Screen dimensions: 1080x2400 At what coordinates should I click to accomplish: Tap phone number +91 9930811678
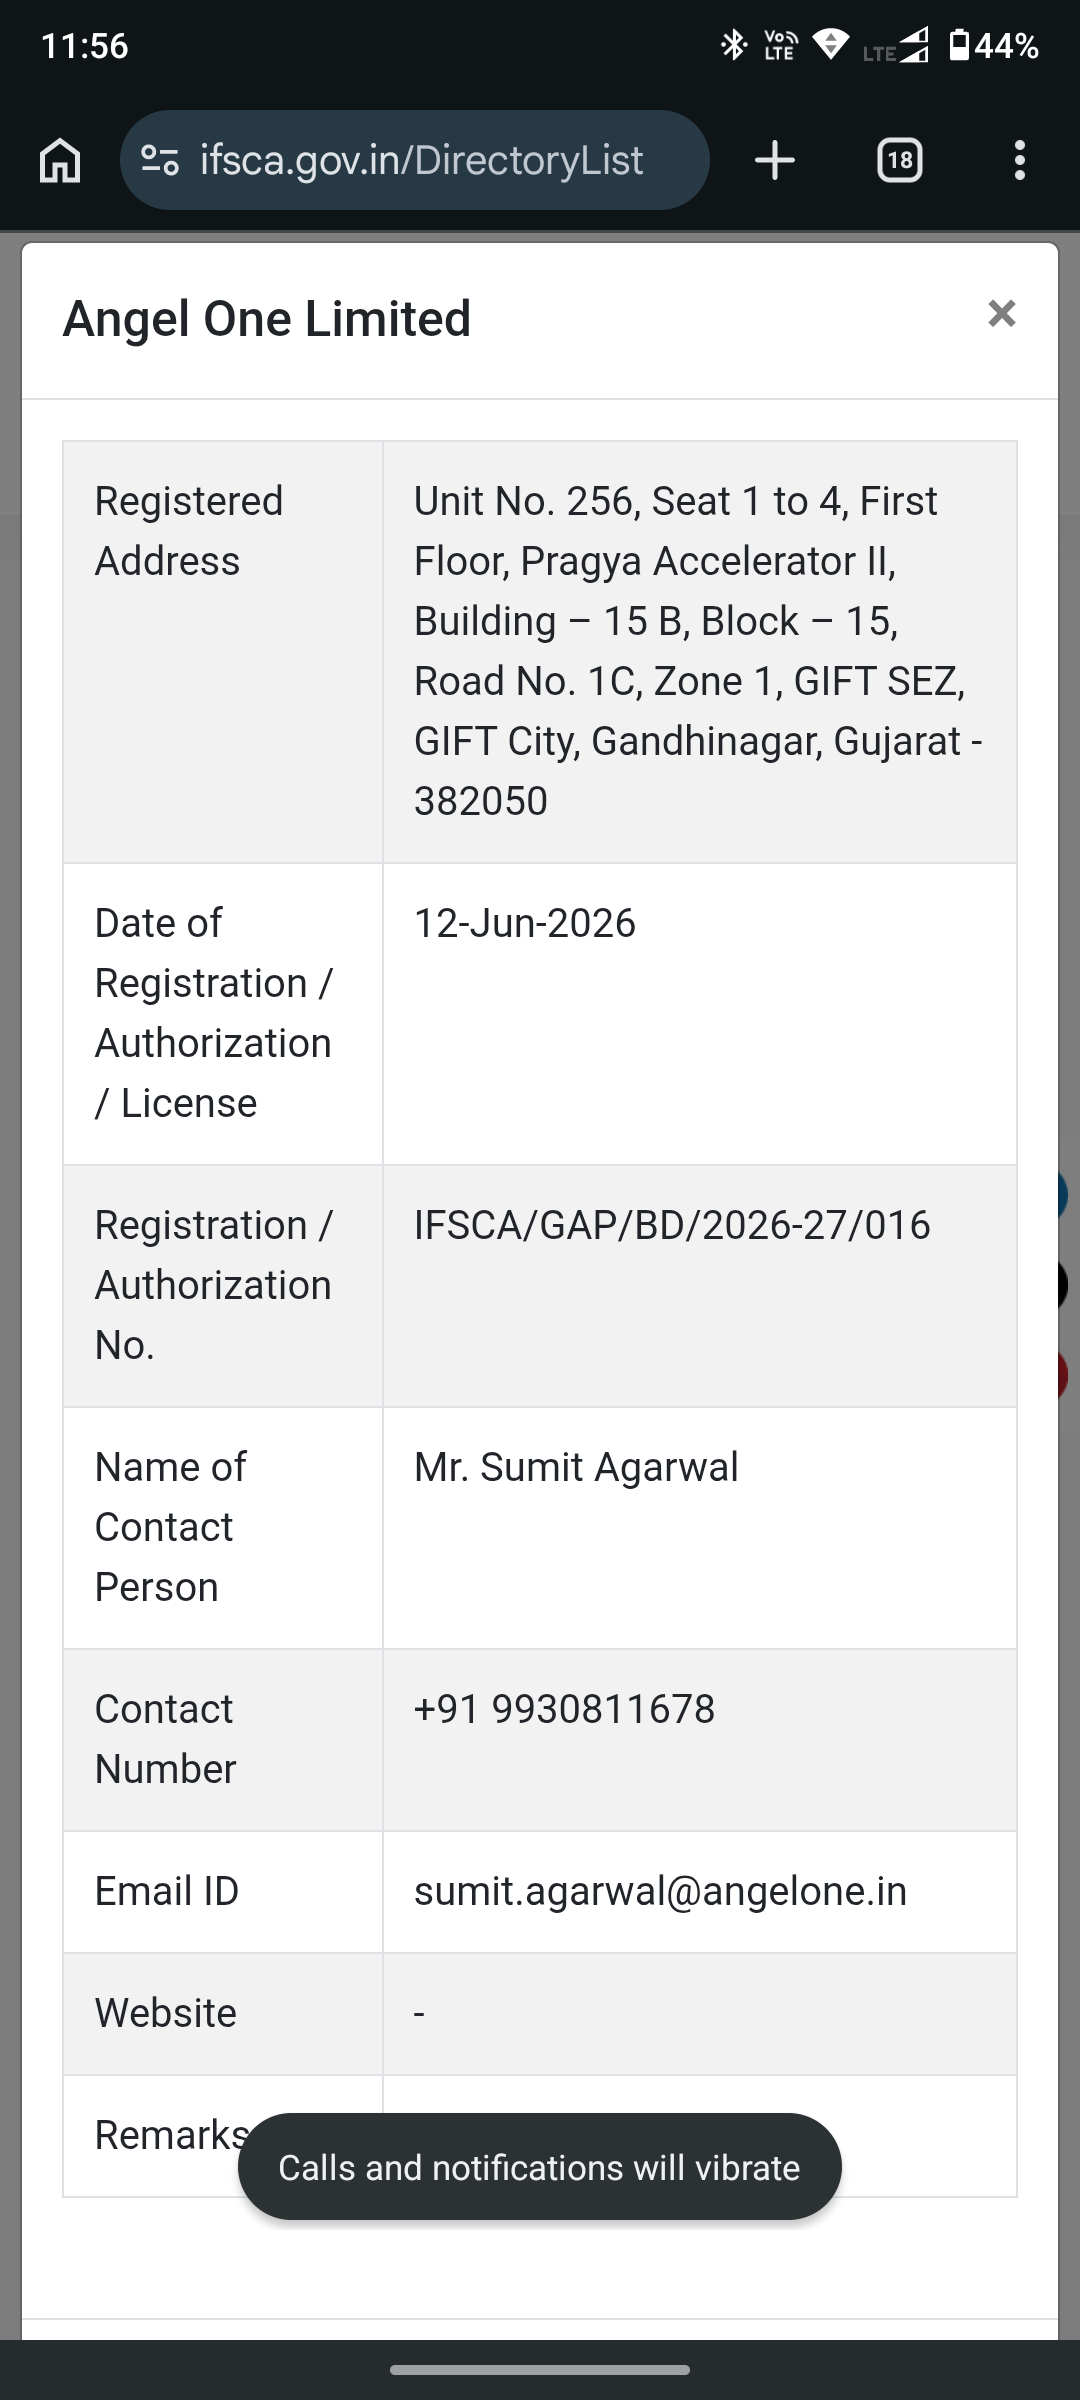pyautogui.click(x=565, y=1709)
